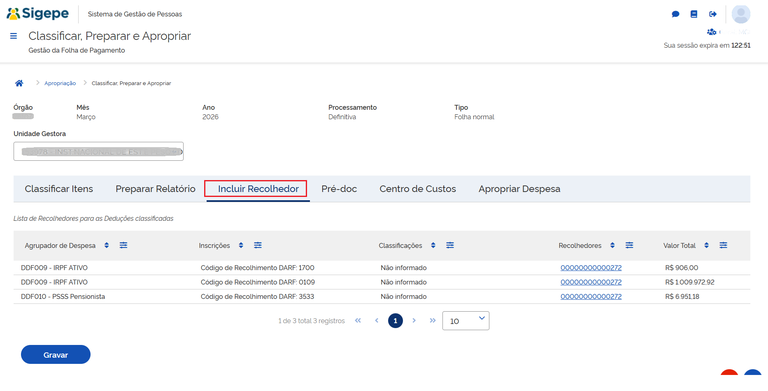Click 'Código de Recolhimento DARF: 3533' cell
Viewport: 768px width, 391px height.
258,296
